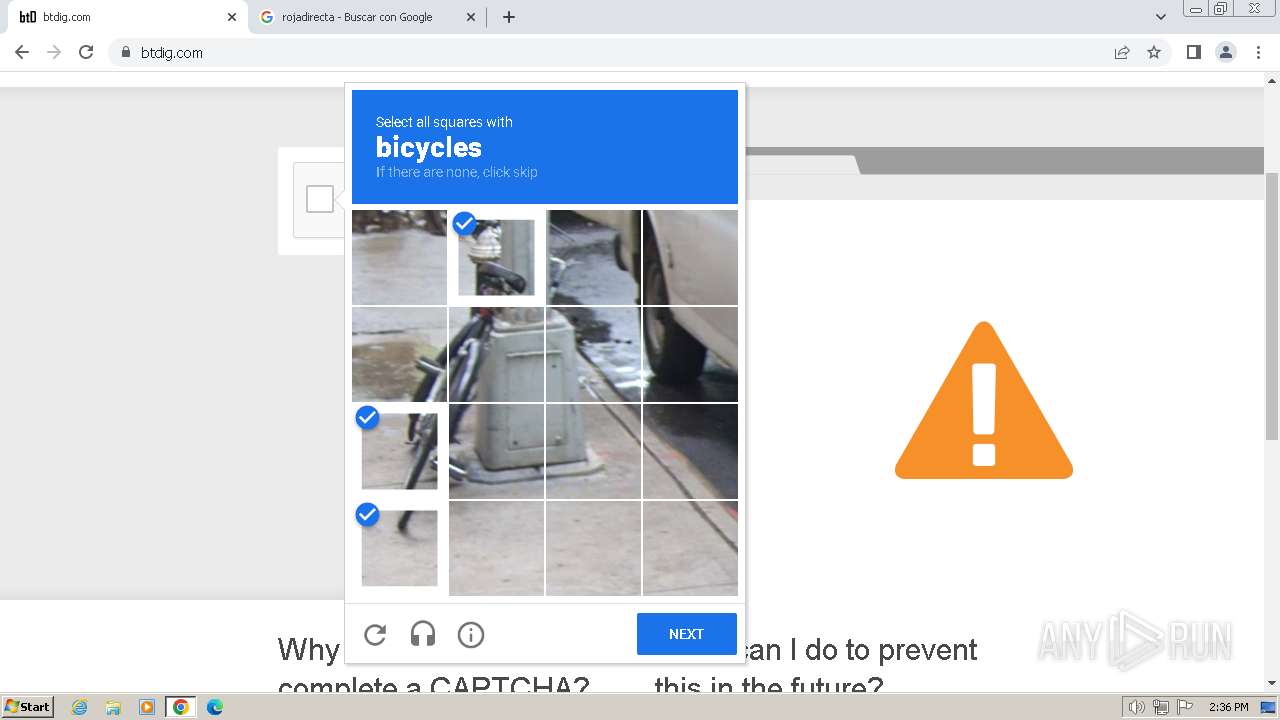View site information lock icon
Screen dimensions: 1280x720
tap(125, 52)
